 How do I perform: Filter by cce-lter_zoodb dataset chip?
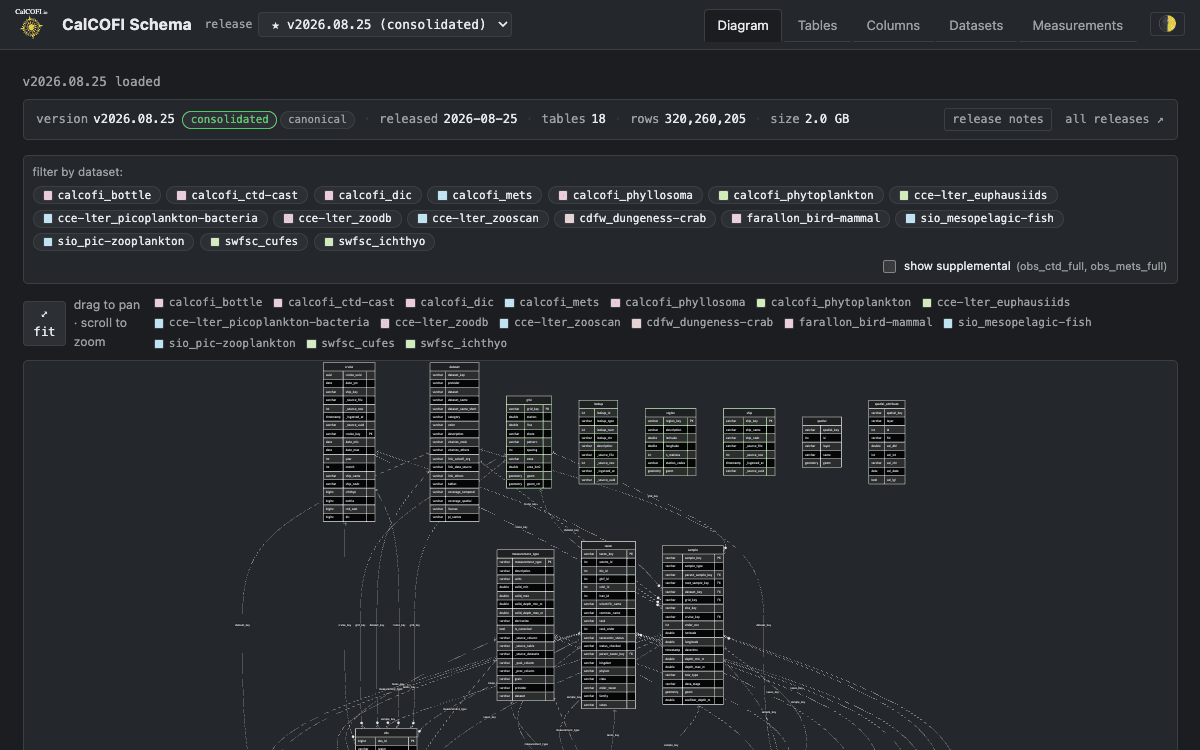coord(338,218)
